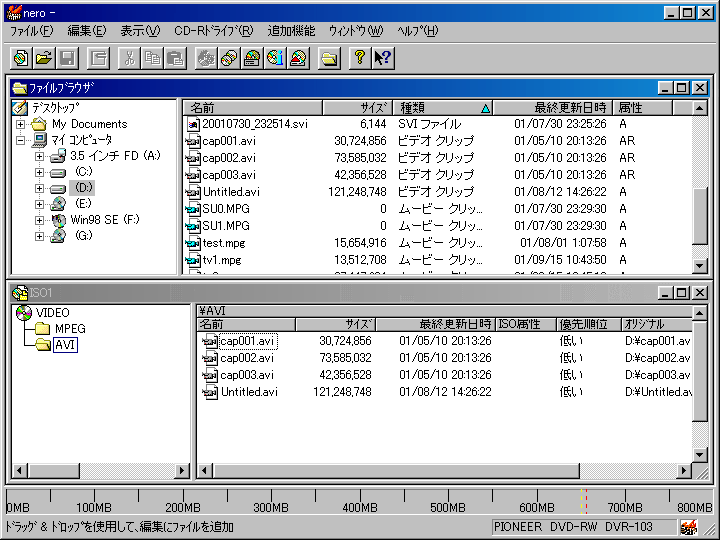Open new File Browser toolbar icon
This screenshot has width=720, height=540.
coord(329,58)
